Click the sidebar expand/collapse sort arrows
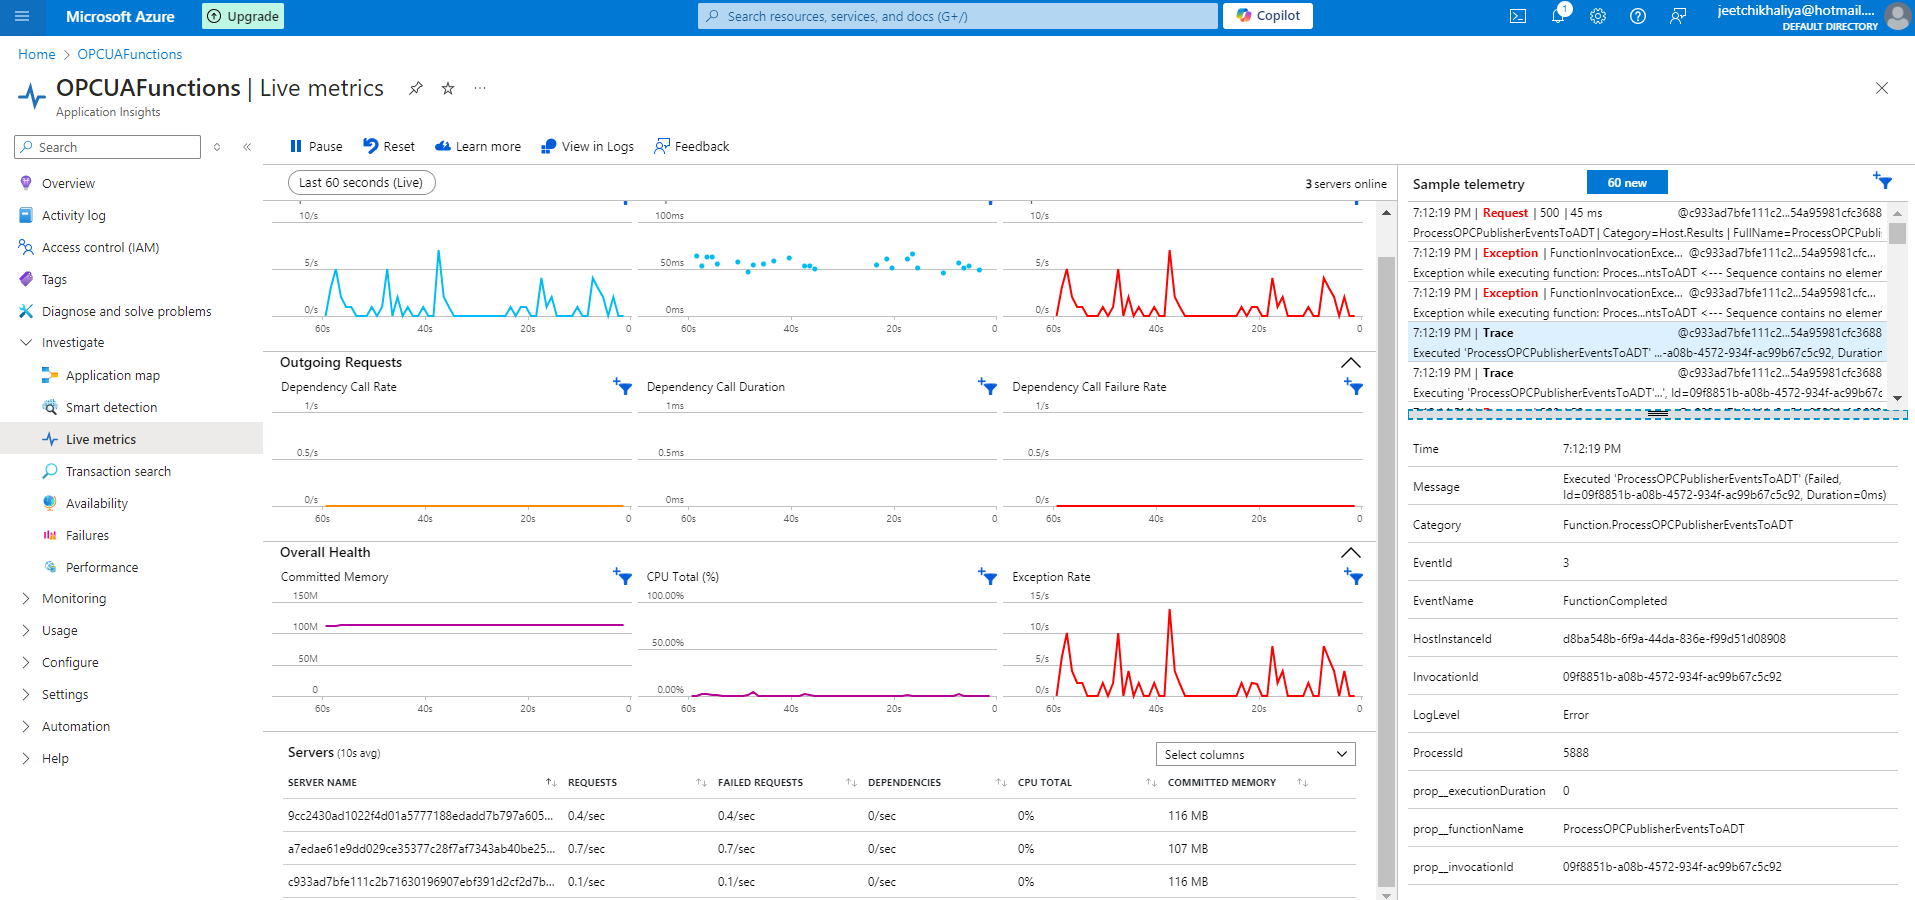This screenshot has height=900, width=1915. (x=217, y=147)
